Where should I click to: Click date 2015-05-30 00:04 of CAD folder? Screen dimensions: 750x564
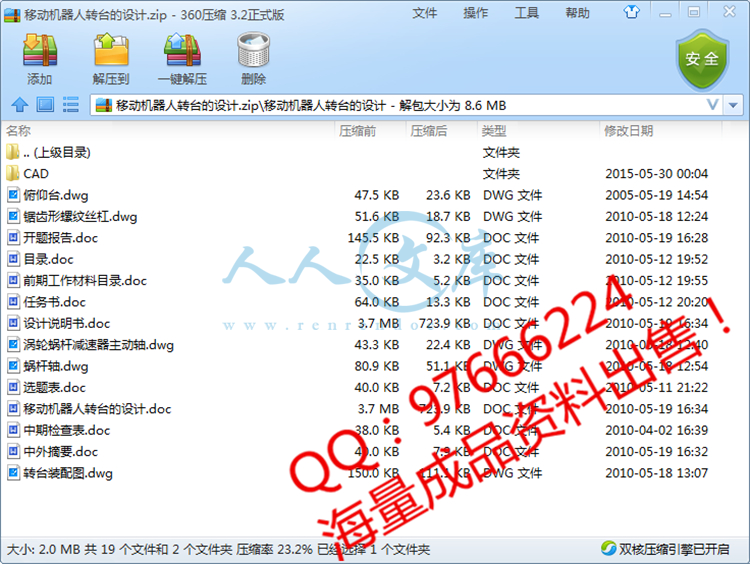point(656,173)
